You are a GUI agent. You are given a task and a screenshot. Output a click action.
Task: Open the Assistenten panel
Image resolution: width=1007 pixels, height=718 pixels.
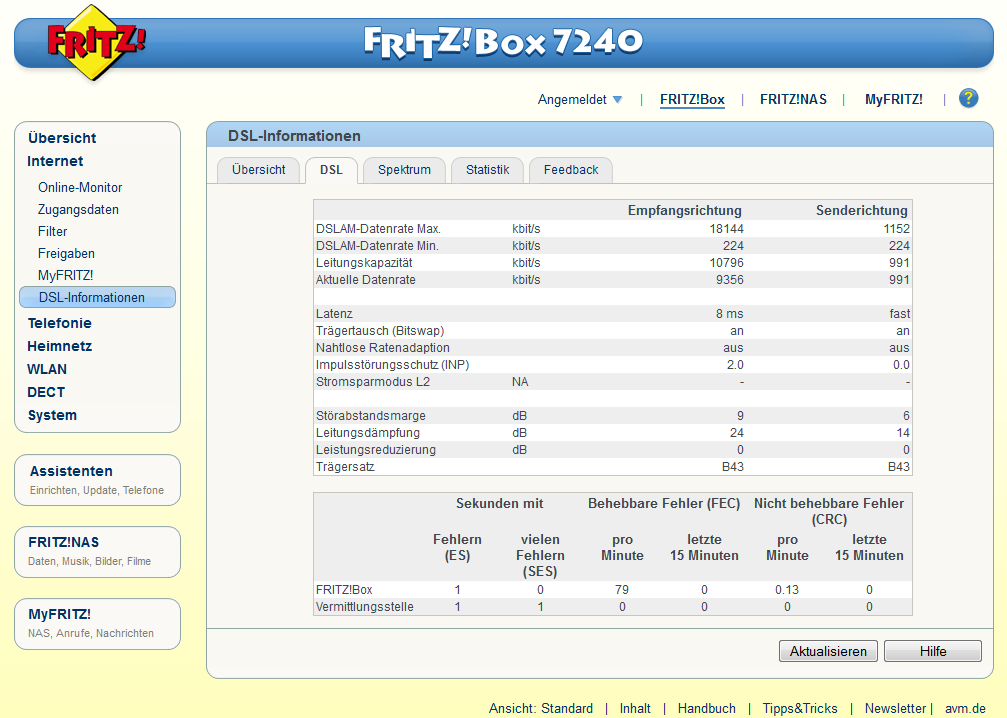[97, 480]
